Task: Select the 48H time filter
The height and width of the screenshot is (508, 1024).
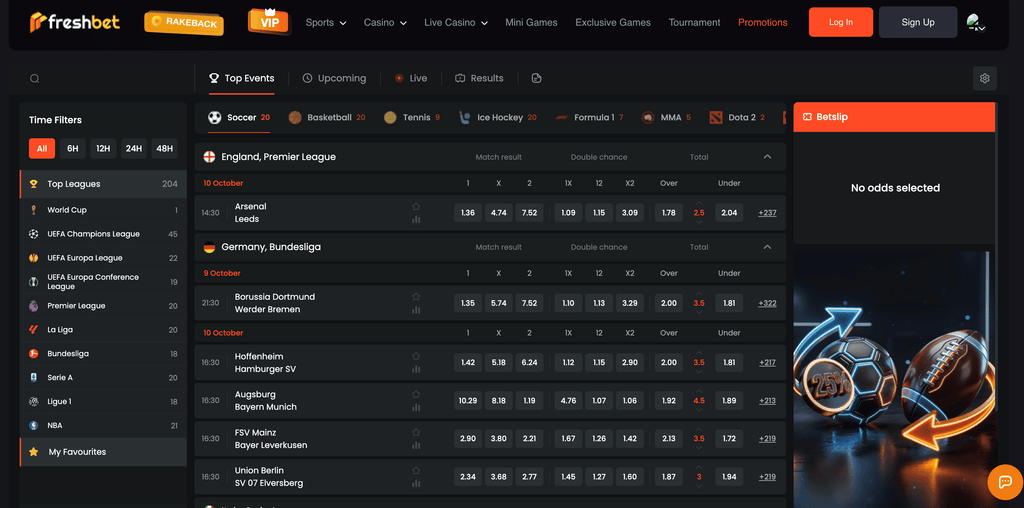Action: pyautogui.click(x=165, y=148)
